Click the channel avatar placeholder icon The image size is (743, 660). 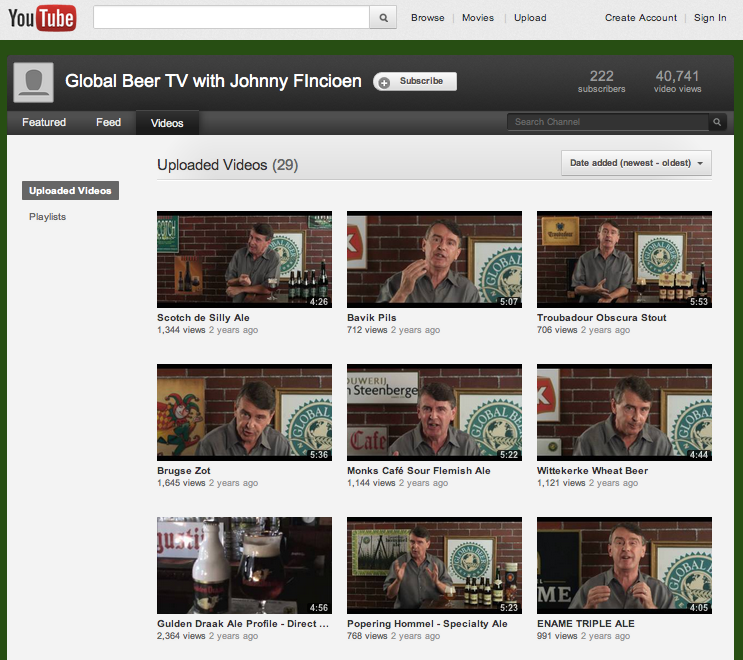click(33, 82)
